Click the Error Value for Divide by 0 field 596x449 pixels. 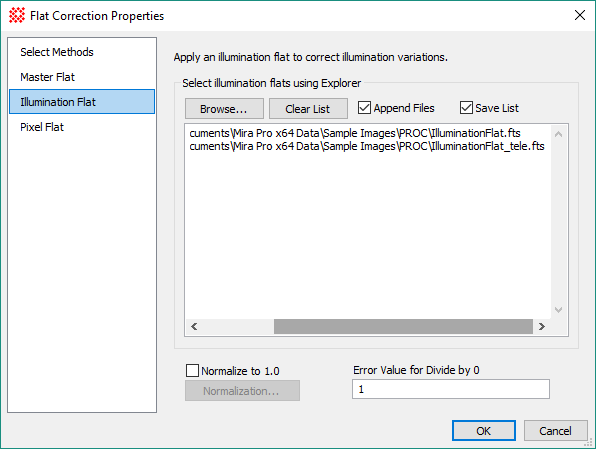pos(450,389)
